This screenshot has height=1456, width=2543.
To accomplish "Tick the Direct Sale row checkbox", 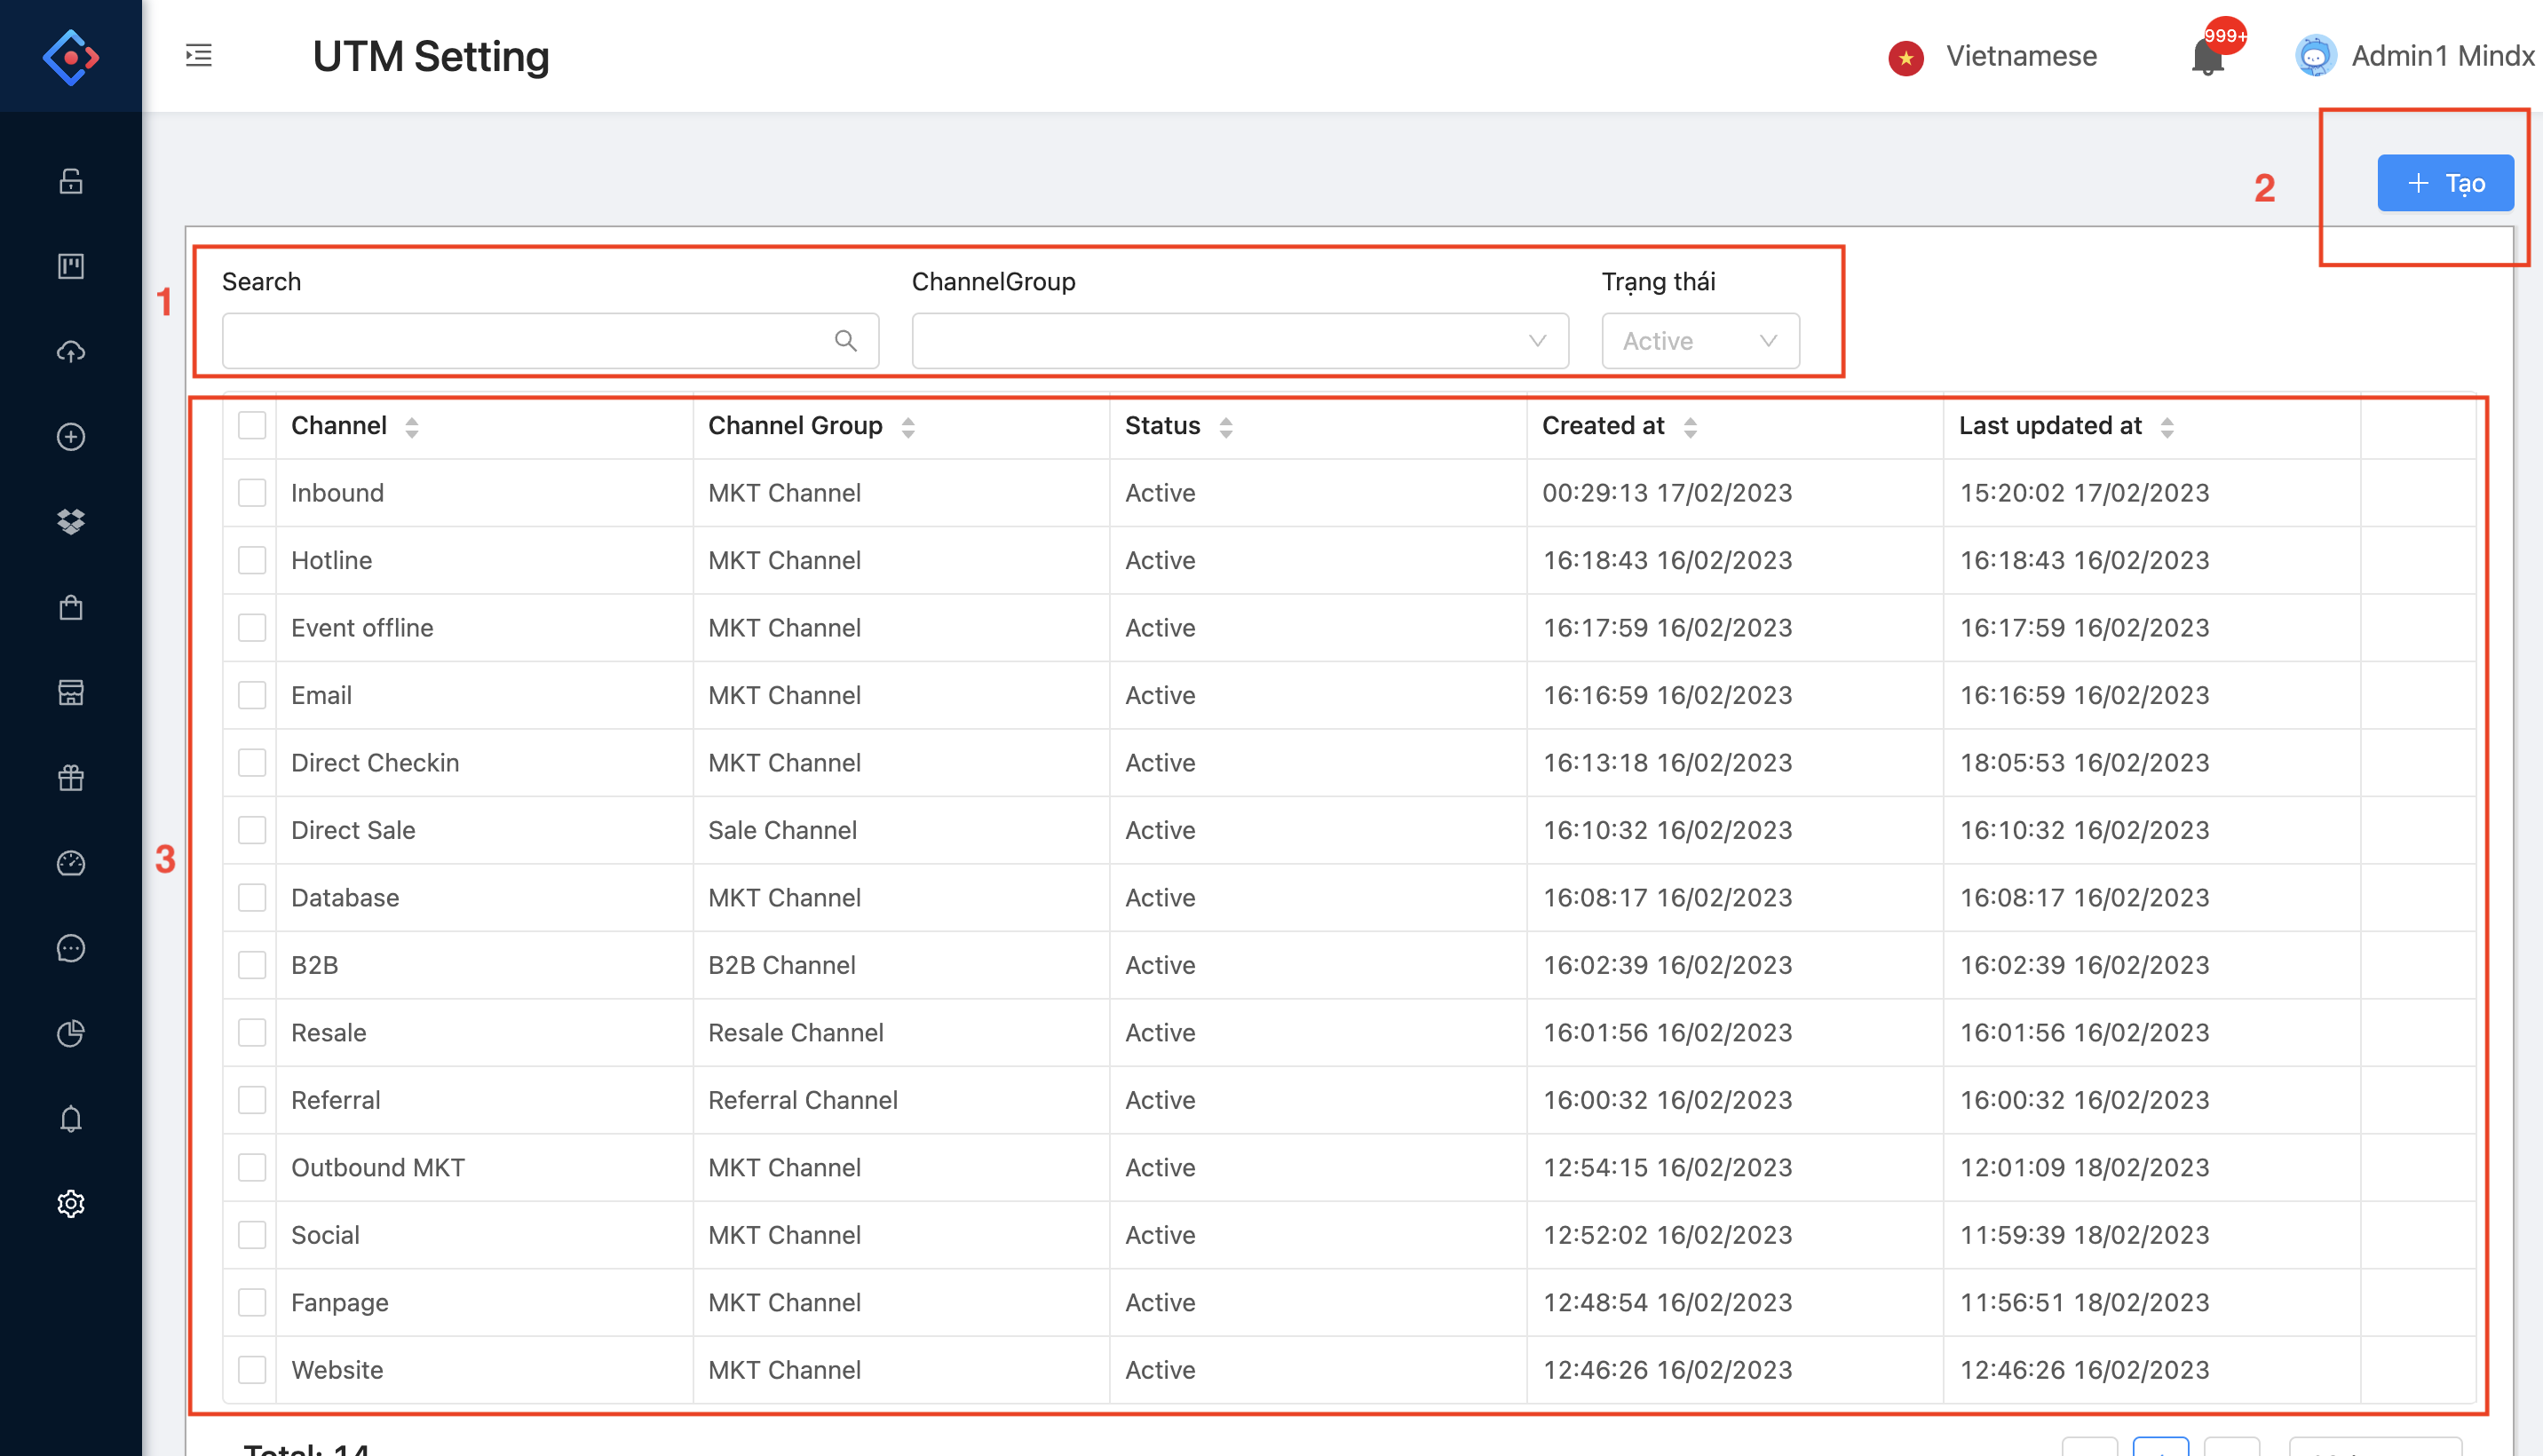I will (x=252, y=830).
